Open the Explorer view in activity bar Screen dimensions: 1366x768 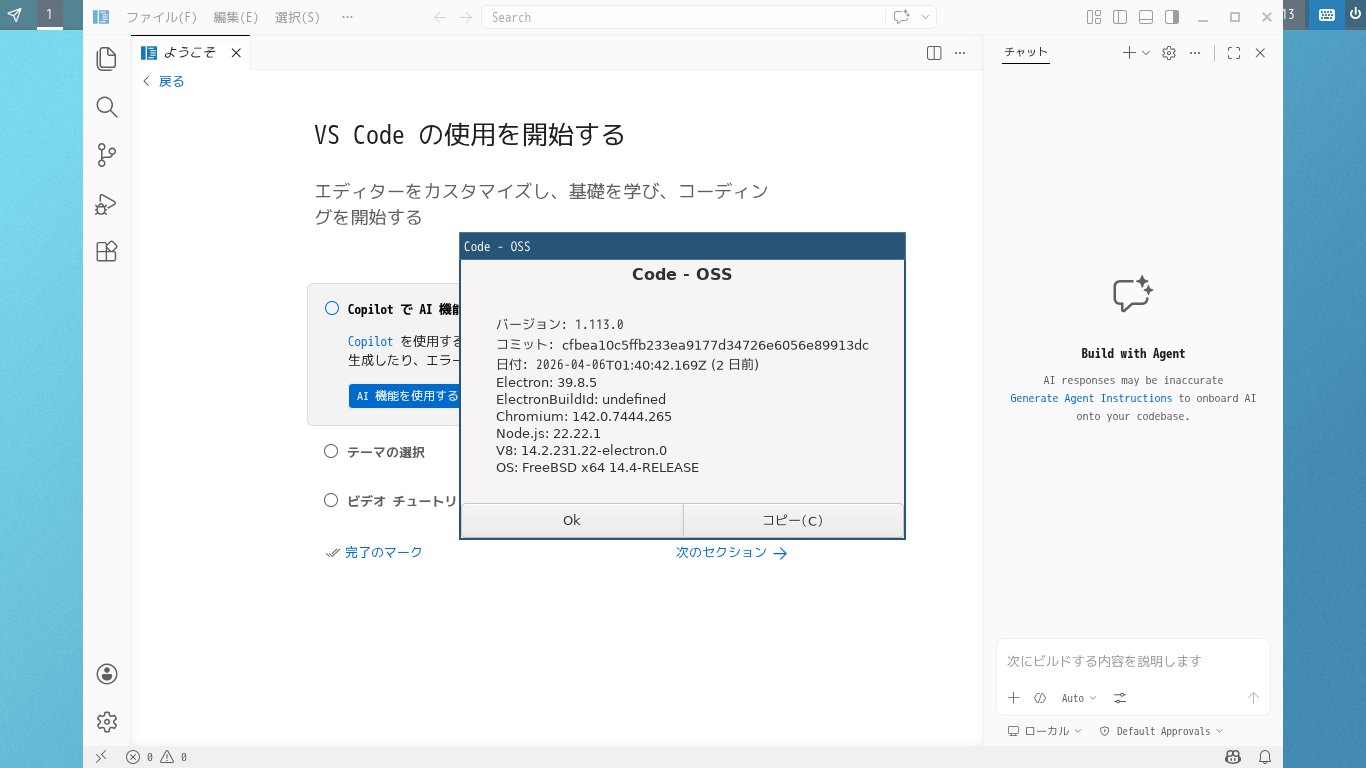[107, 59]
